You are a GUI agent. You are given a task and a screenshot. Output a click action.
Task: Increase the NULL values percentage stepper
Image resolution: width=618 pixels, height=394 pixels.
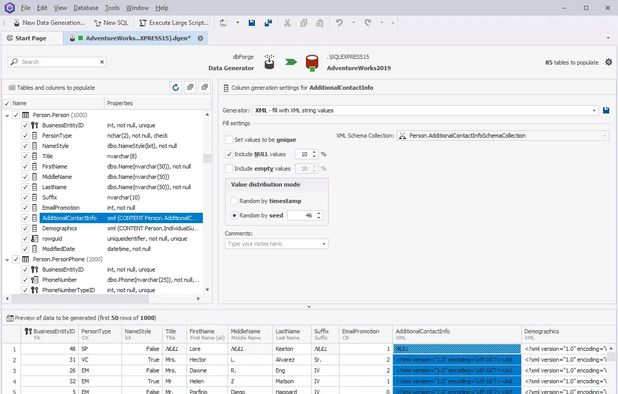(x=314, y=152)
